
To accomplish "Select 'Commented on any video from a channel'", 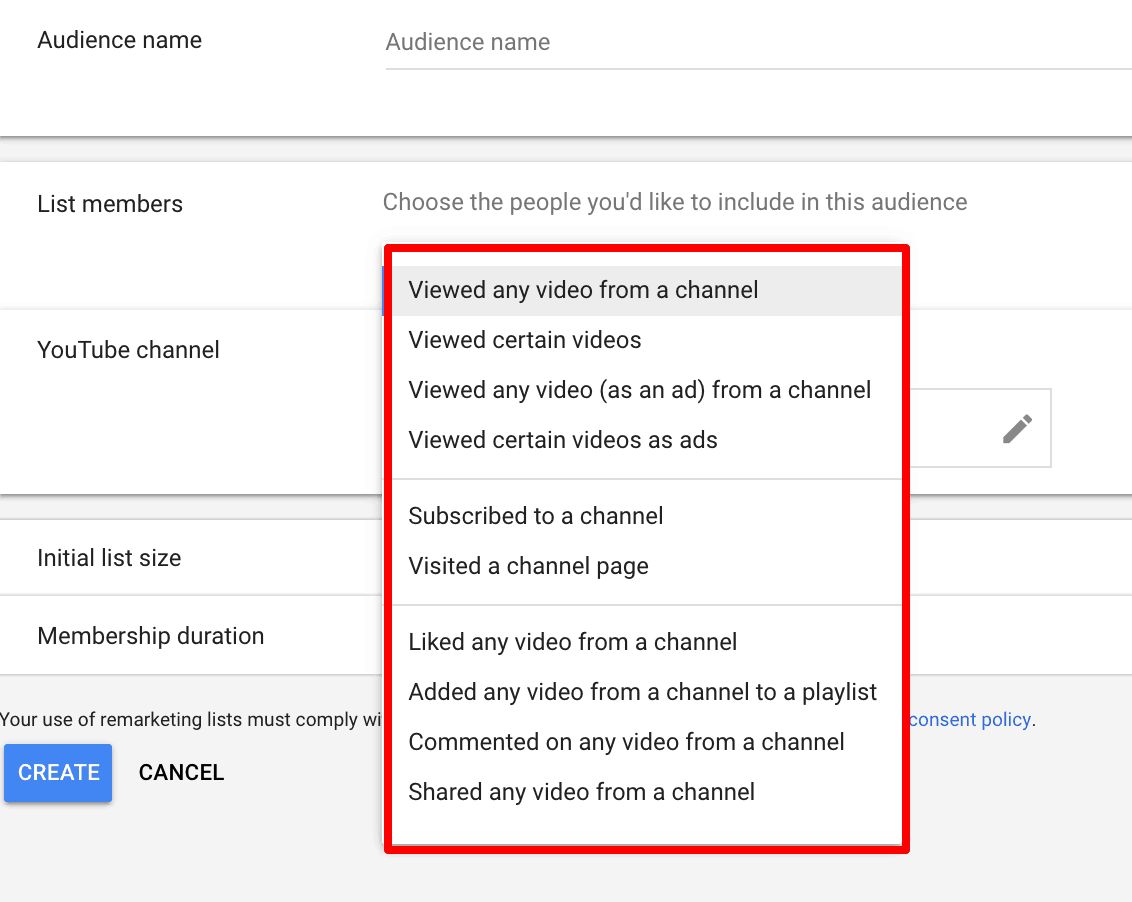I will (647, 742).
